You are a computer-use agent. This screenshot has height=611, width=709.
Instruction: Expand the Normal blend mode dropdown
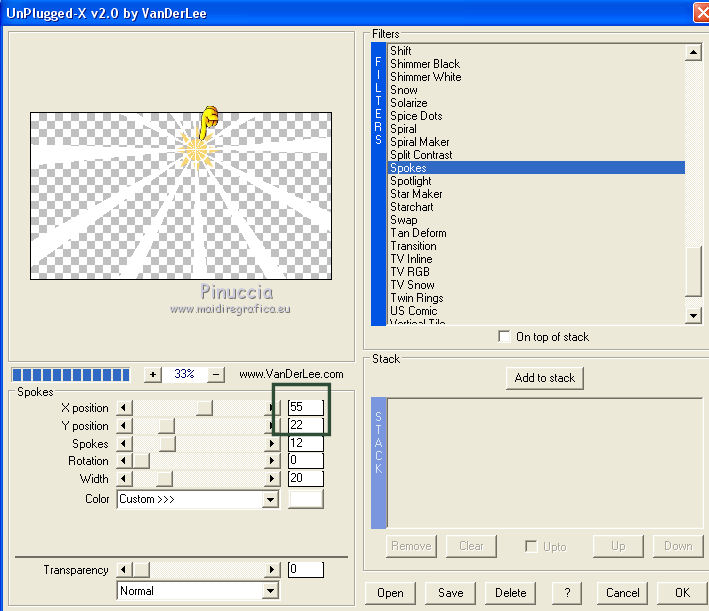[270, 591]
